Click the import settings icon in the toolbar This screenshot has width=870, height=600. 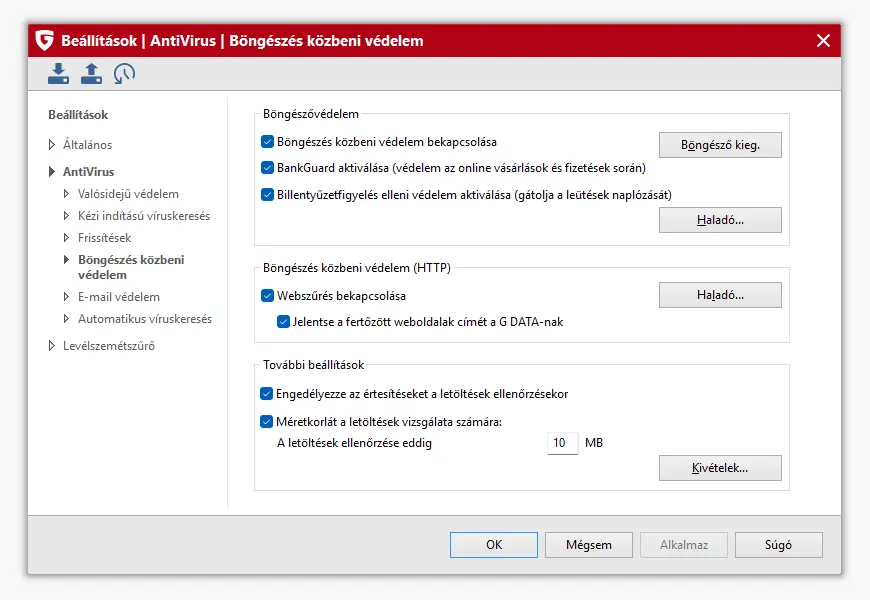pyautogui.click(x=59, y=73)
